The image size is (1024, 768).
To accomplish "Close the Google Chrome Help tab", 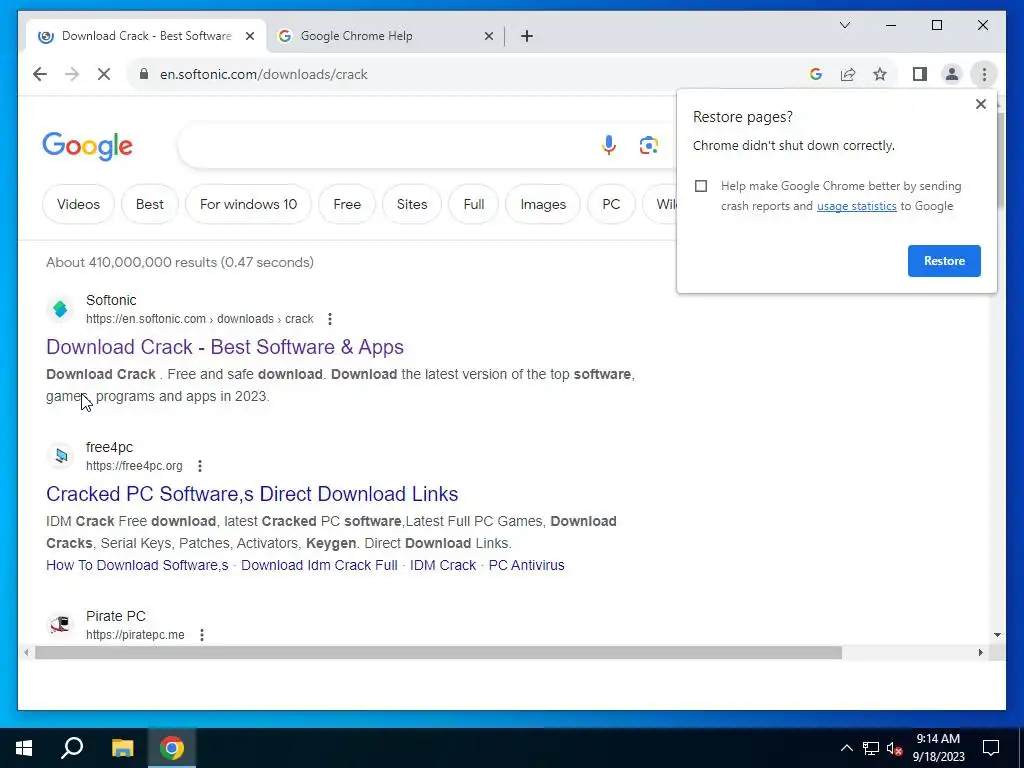I will [488, 37].
